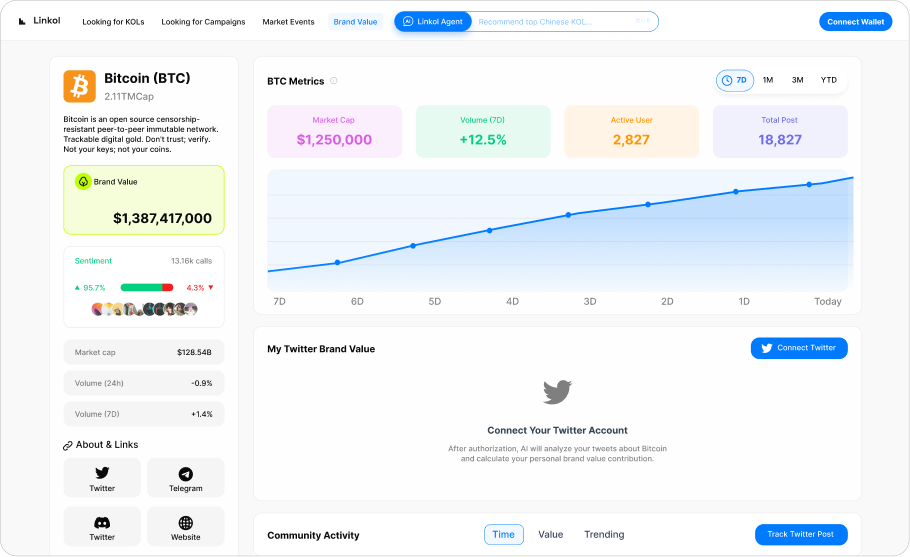
Task: Click the orange Bitcoin logo icon
Action: point(80,86)
